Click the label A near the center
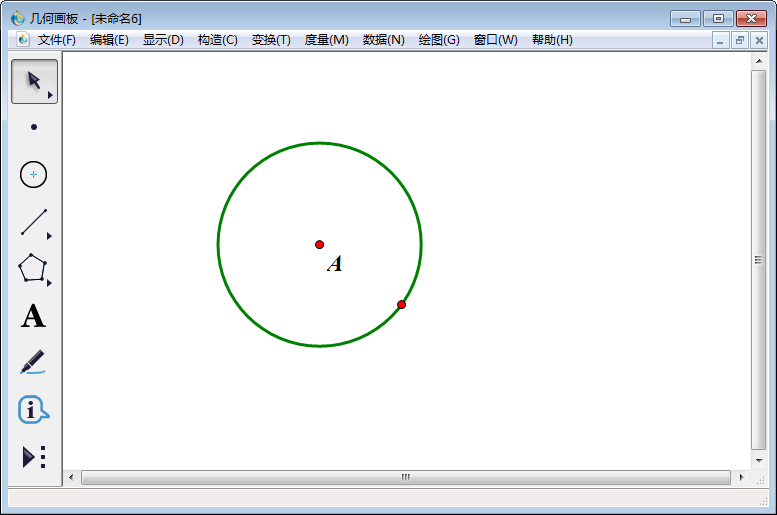The width and height of the screenshot is (777, 515). point(335,264)
